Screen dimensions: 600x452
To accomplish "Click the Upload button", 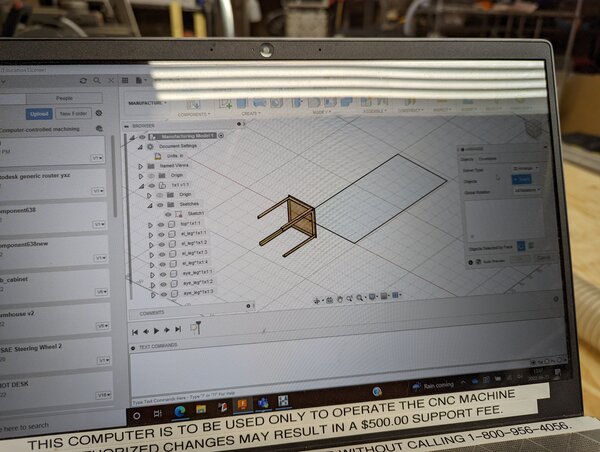I will [39, 114].
